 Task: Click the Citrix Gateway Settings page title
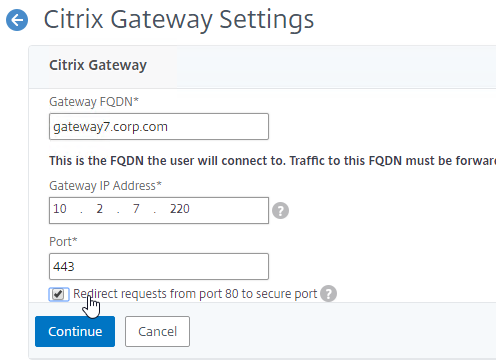point(179,20)
